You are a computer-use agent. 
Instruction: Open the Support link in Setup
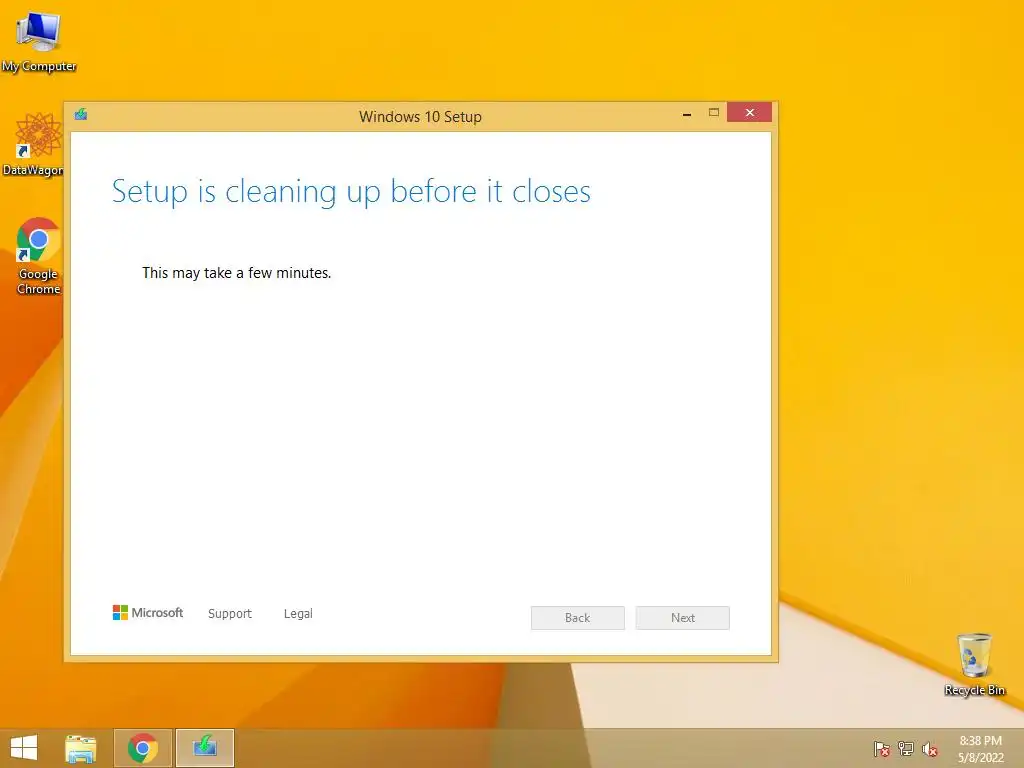click(x=230, y=613)
